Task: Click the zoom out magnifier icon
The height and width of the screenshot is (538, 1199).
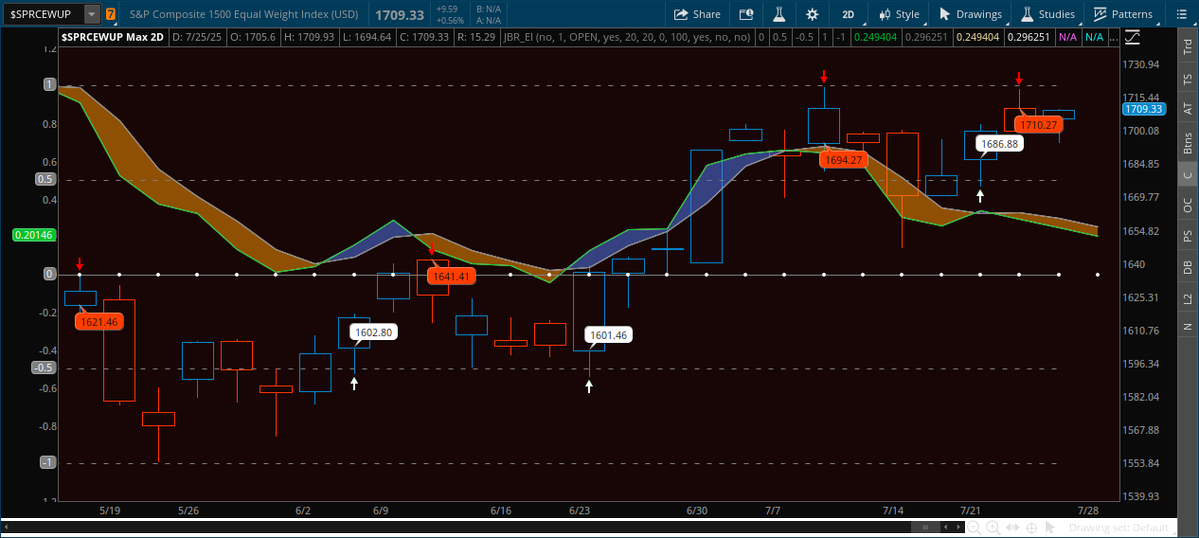Action: coord(973,527)
